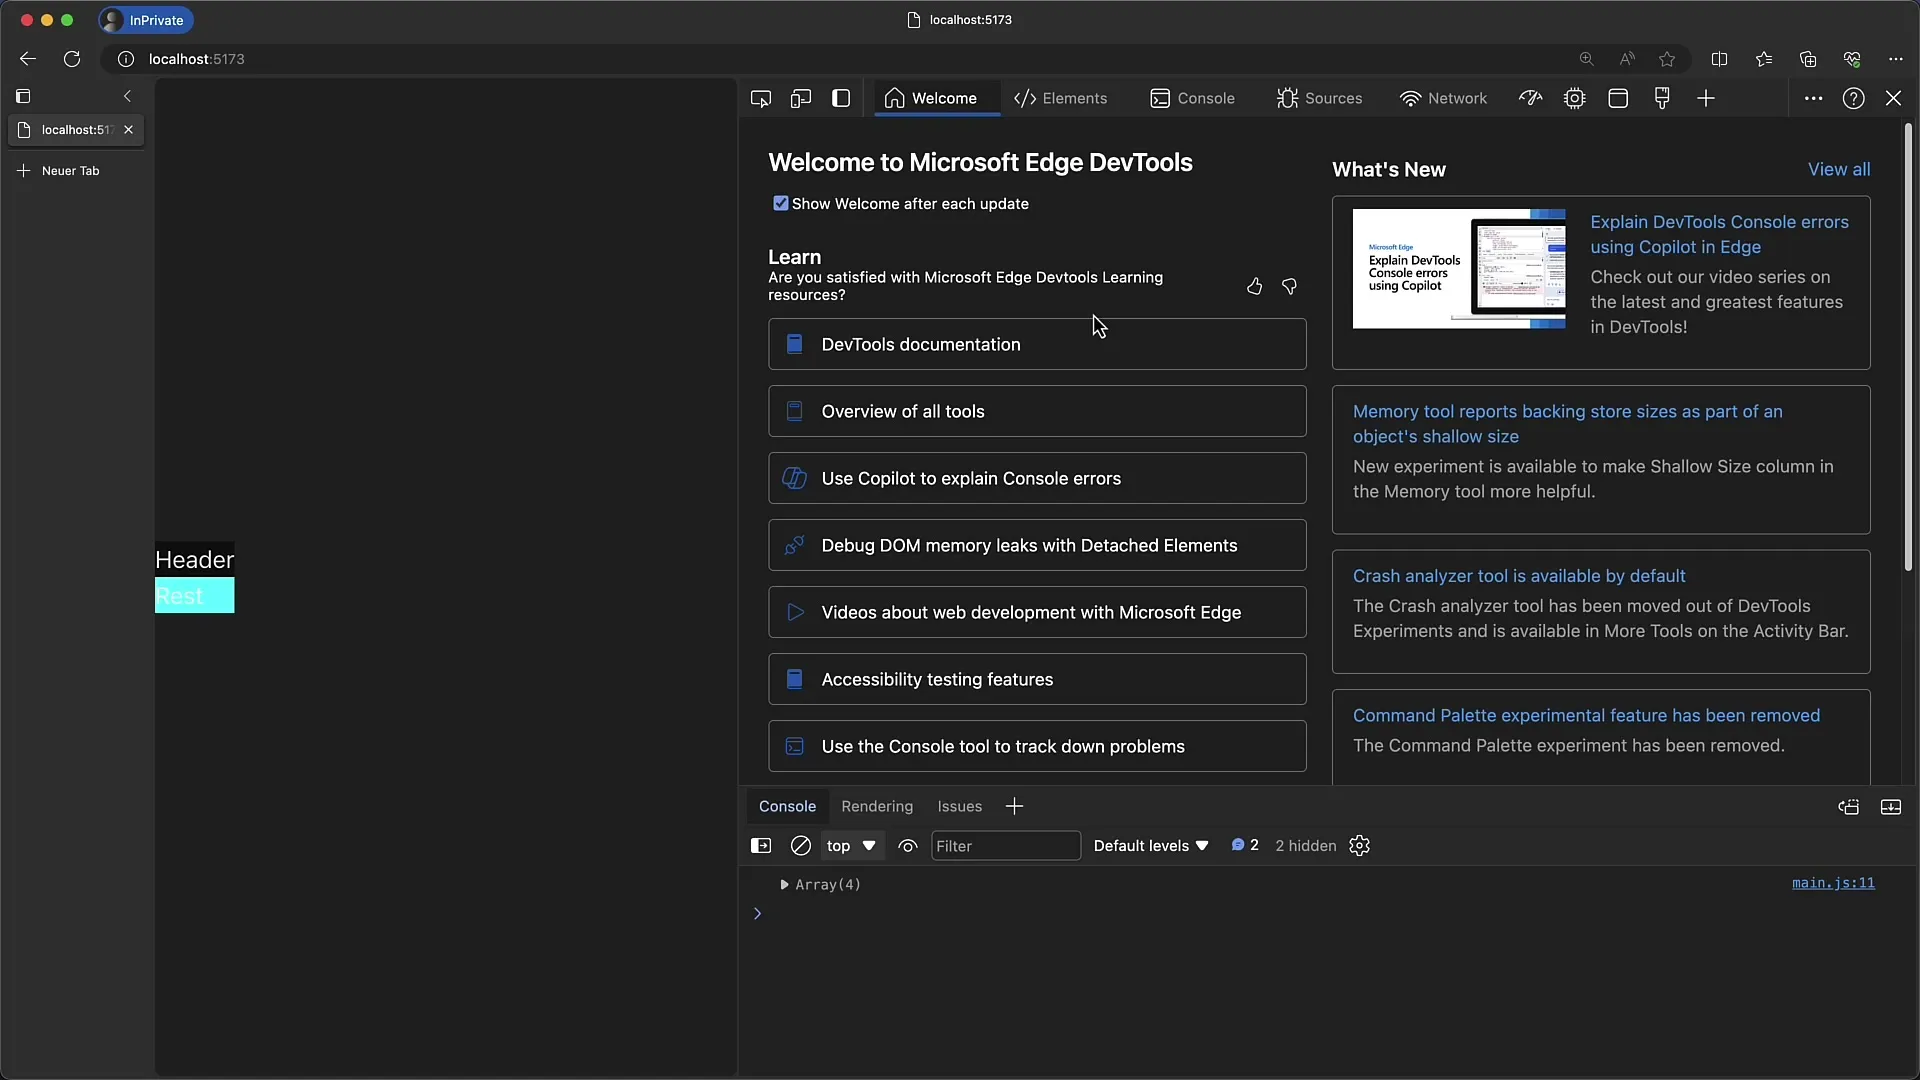Image resolution: width=1920 pixels, height=1080 pixels.
Task: Open the Default levels dropdown
Action: pos(1150,845)
